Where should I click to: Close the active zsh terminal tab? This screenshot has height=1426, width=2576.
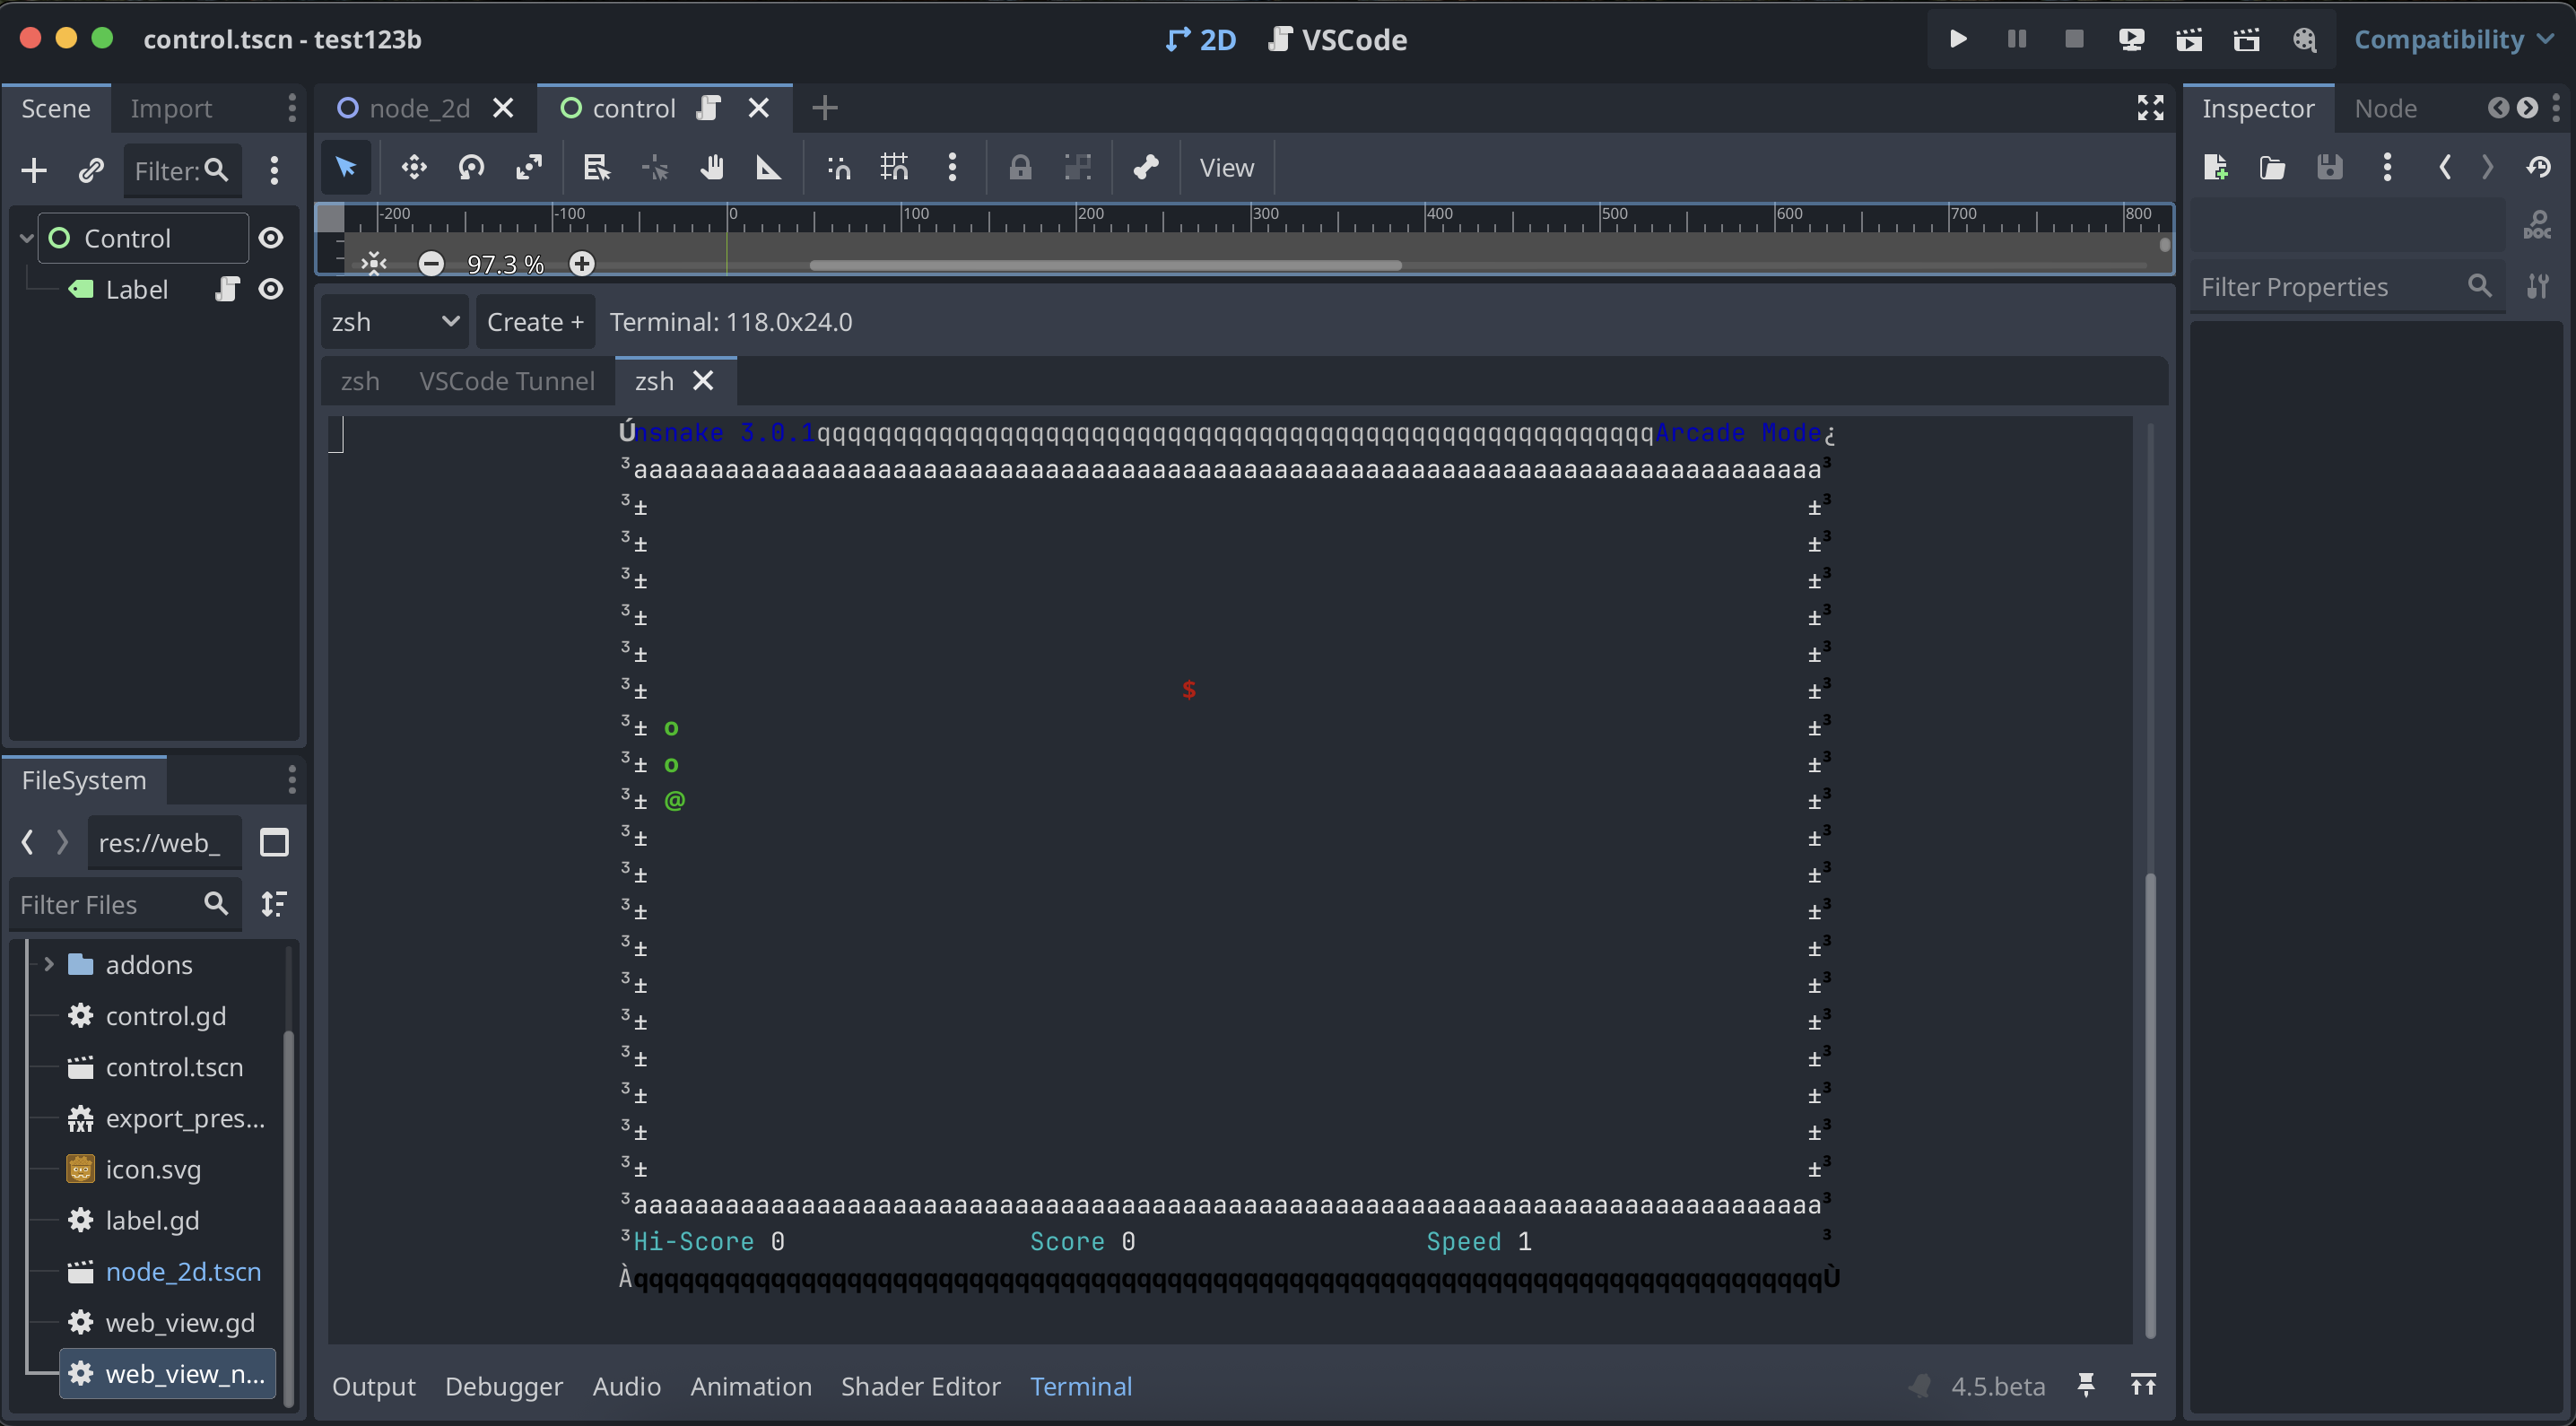704,381
